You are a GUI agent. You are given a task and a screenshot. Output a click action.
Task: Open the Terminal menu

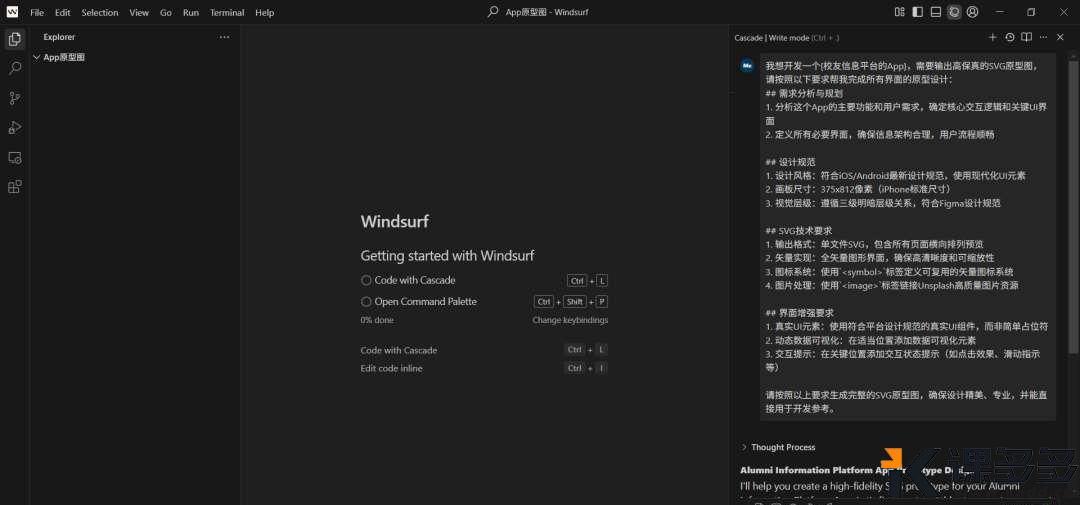(x=227, y=12)
